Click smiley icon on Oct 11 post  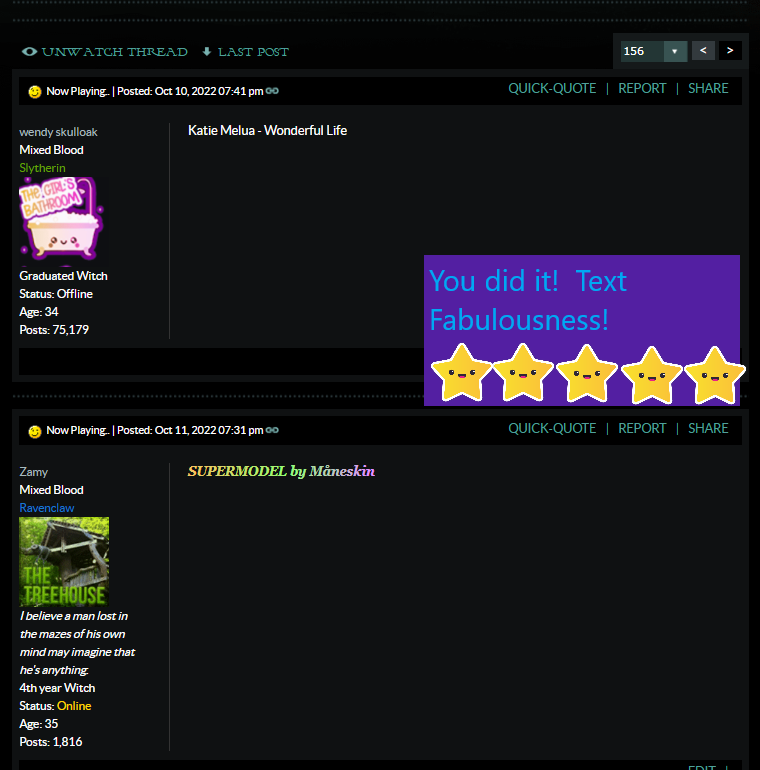pos(34,431)
